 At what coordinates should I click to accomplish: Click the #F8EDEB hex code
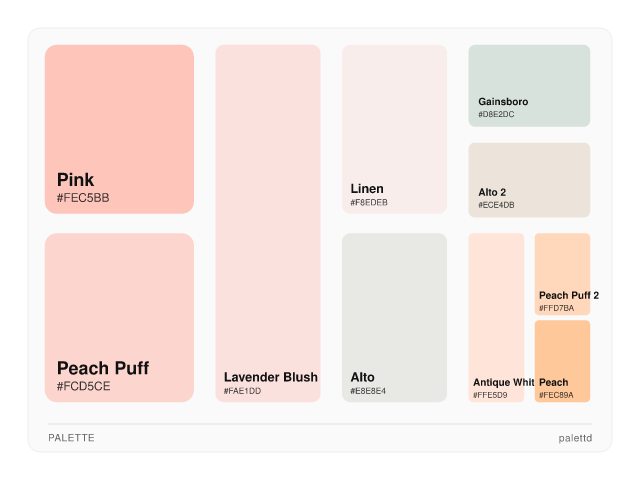pyautogui.click(x=369, y=203)
